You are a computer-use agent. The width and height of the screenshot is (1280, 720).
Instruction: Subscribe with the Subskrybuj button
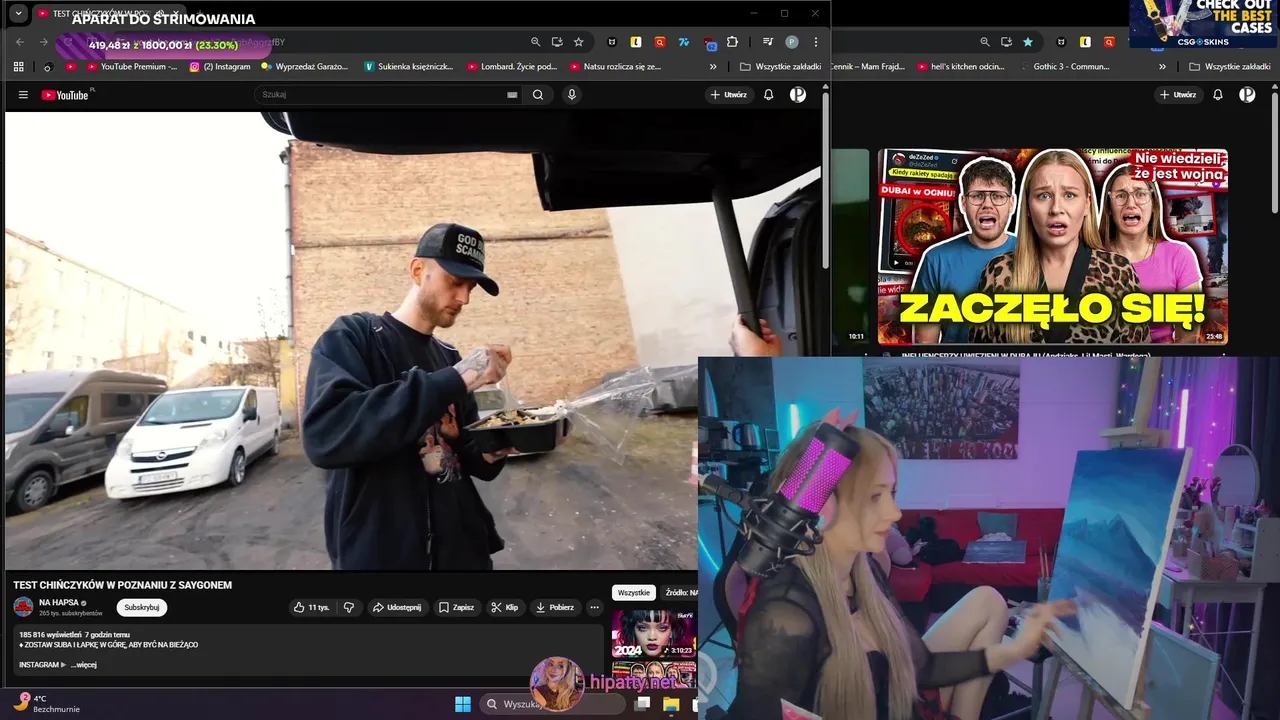[142, 607]
